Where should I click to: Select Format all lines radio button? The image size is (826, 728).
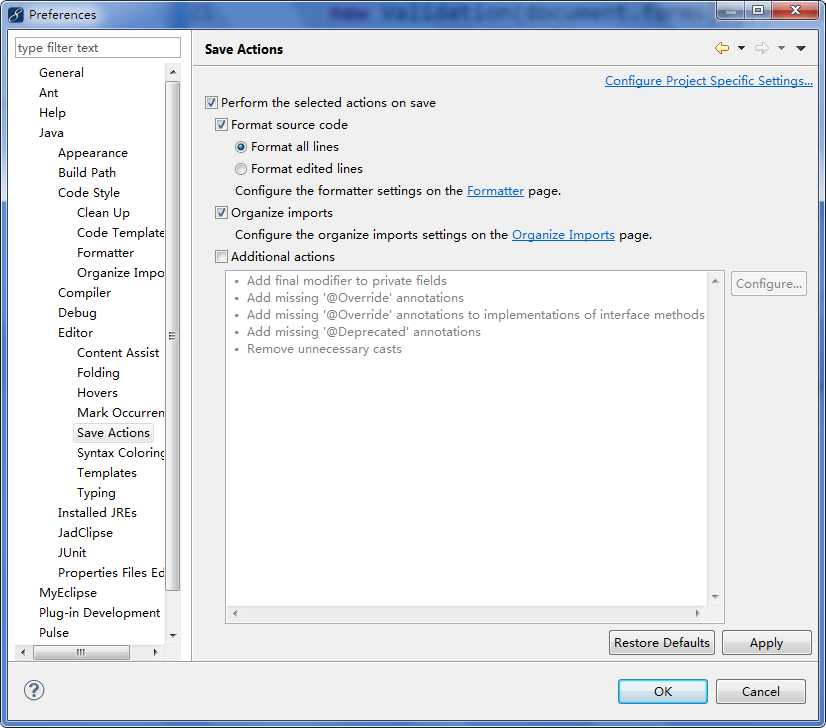tap(241, 147)
